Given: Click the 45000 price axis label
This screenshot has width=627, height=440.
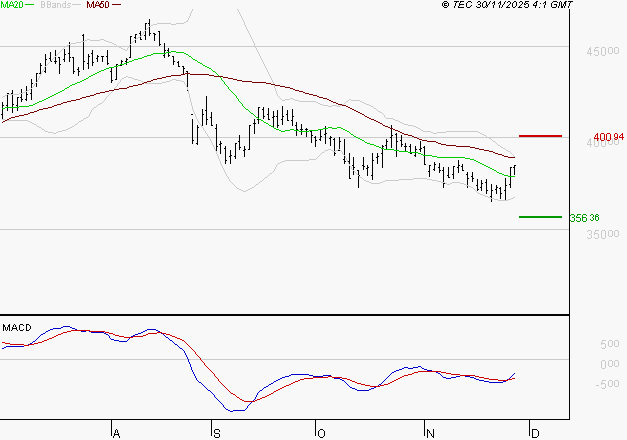Looking at the screenshot, I should point(603,51).
